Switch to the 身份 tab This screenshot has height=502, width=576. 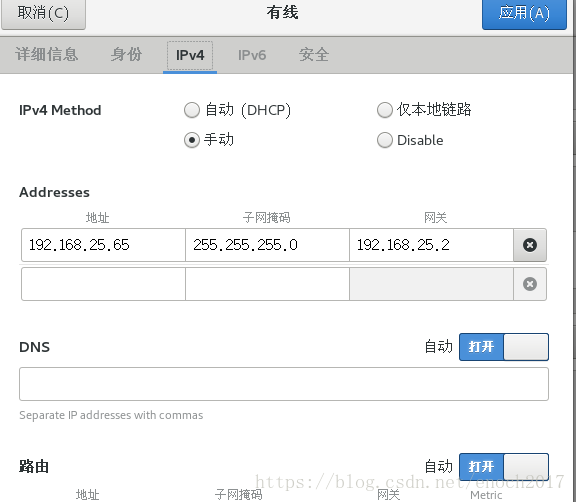click(x=126, y=55)
